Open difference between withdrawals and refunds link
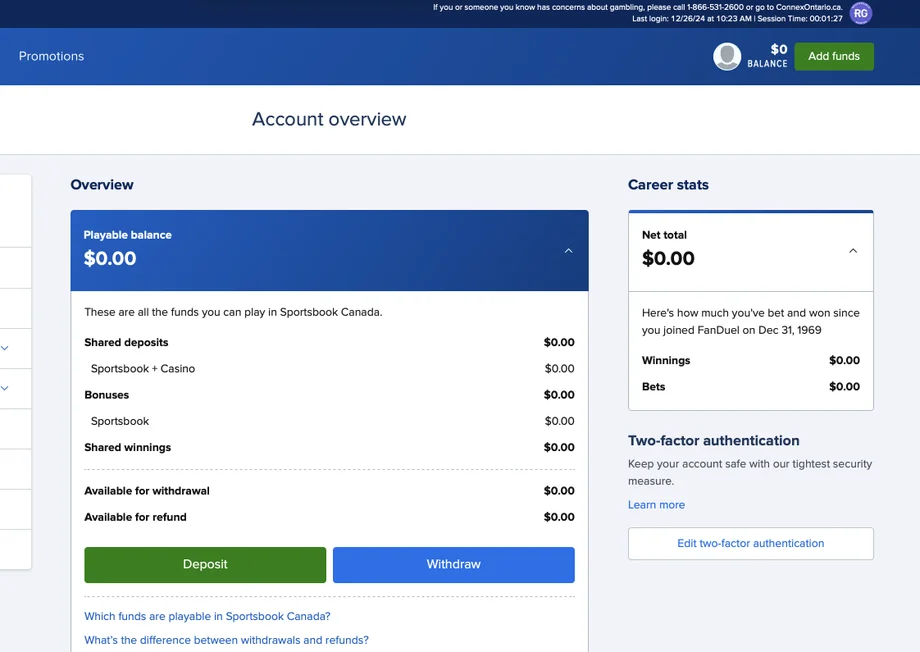 pos(226,640)
